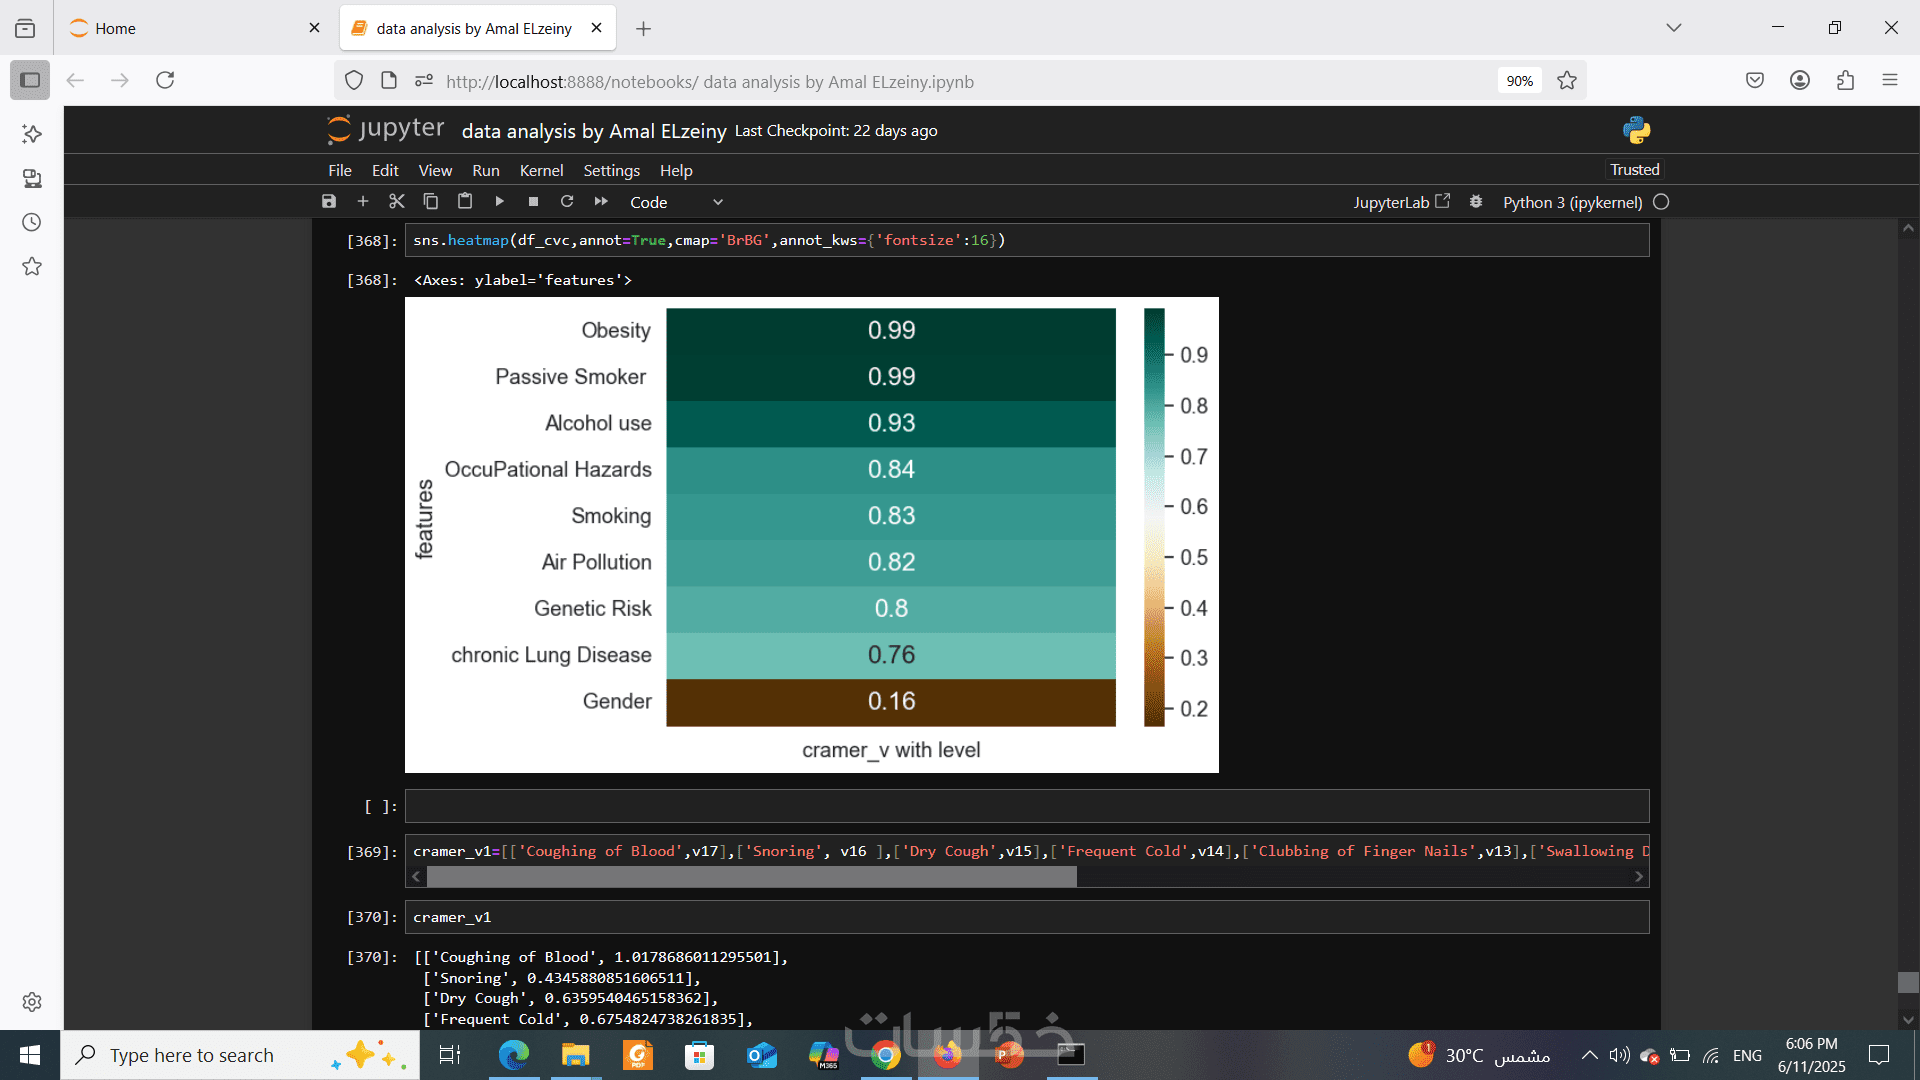Insert a new cell with the plus icon
This screenshot has width=1920, height=1080.
pos(363,202)
